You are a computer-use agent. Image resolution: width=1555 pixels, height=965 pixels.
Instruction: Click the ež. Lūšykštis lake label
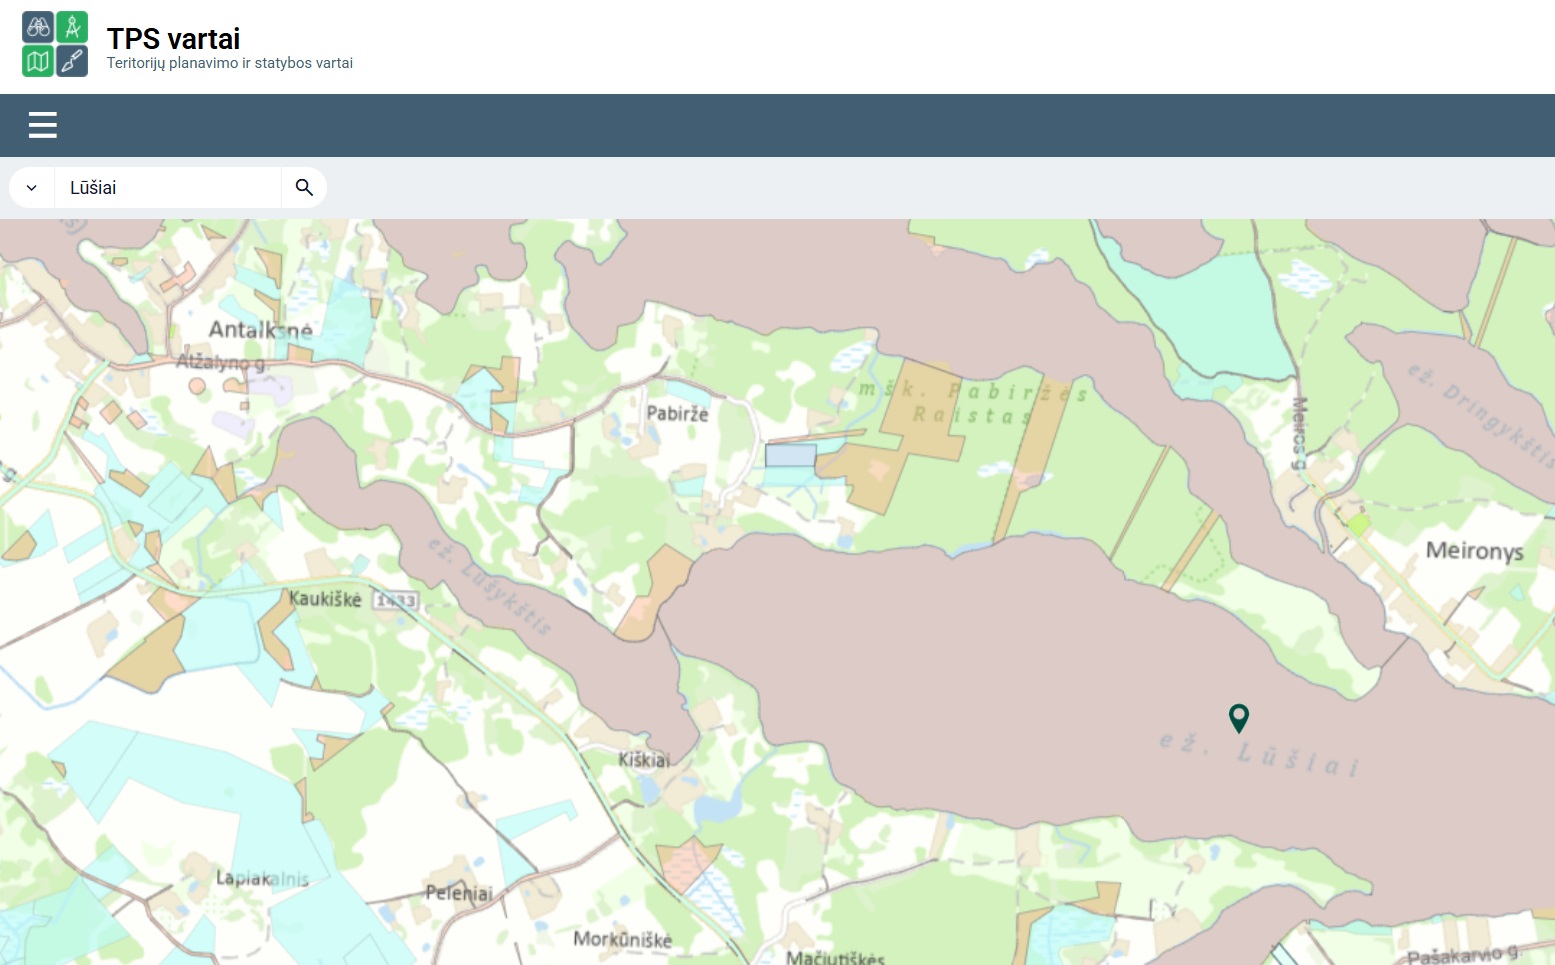[490, 586]
